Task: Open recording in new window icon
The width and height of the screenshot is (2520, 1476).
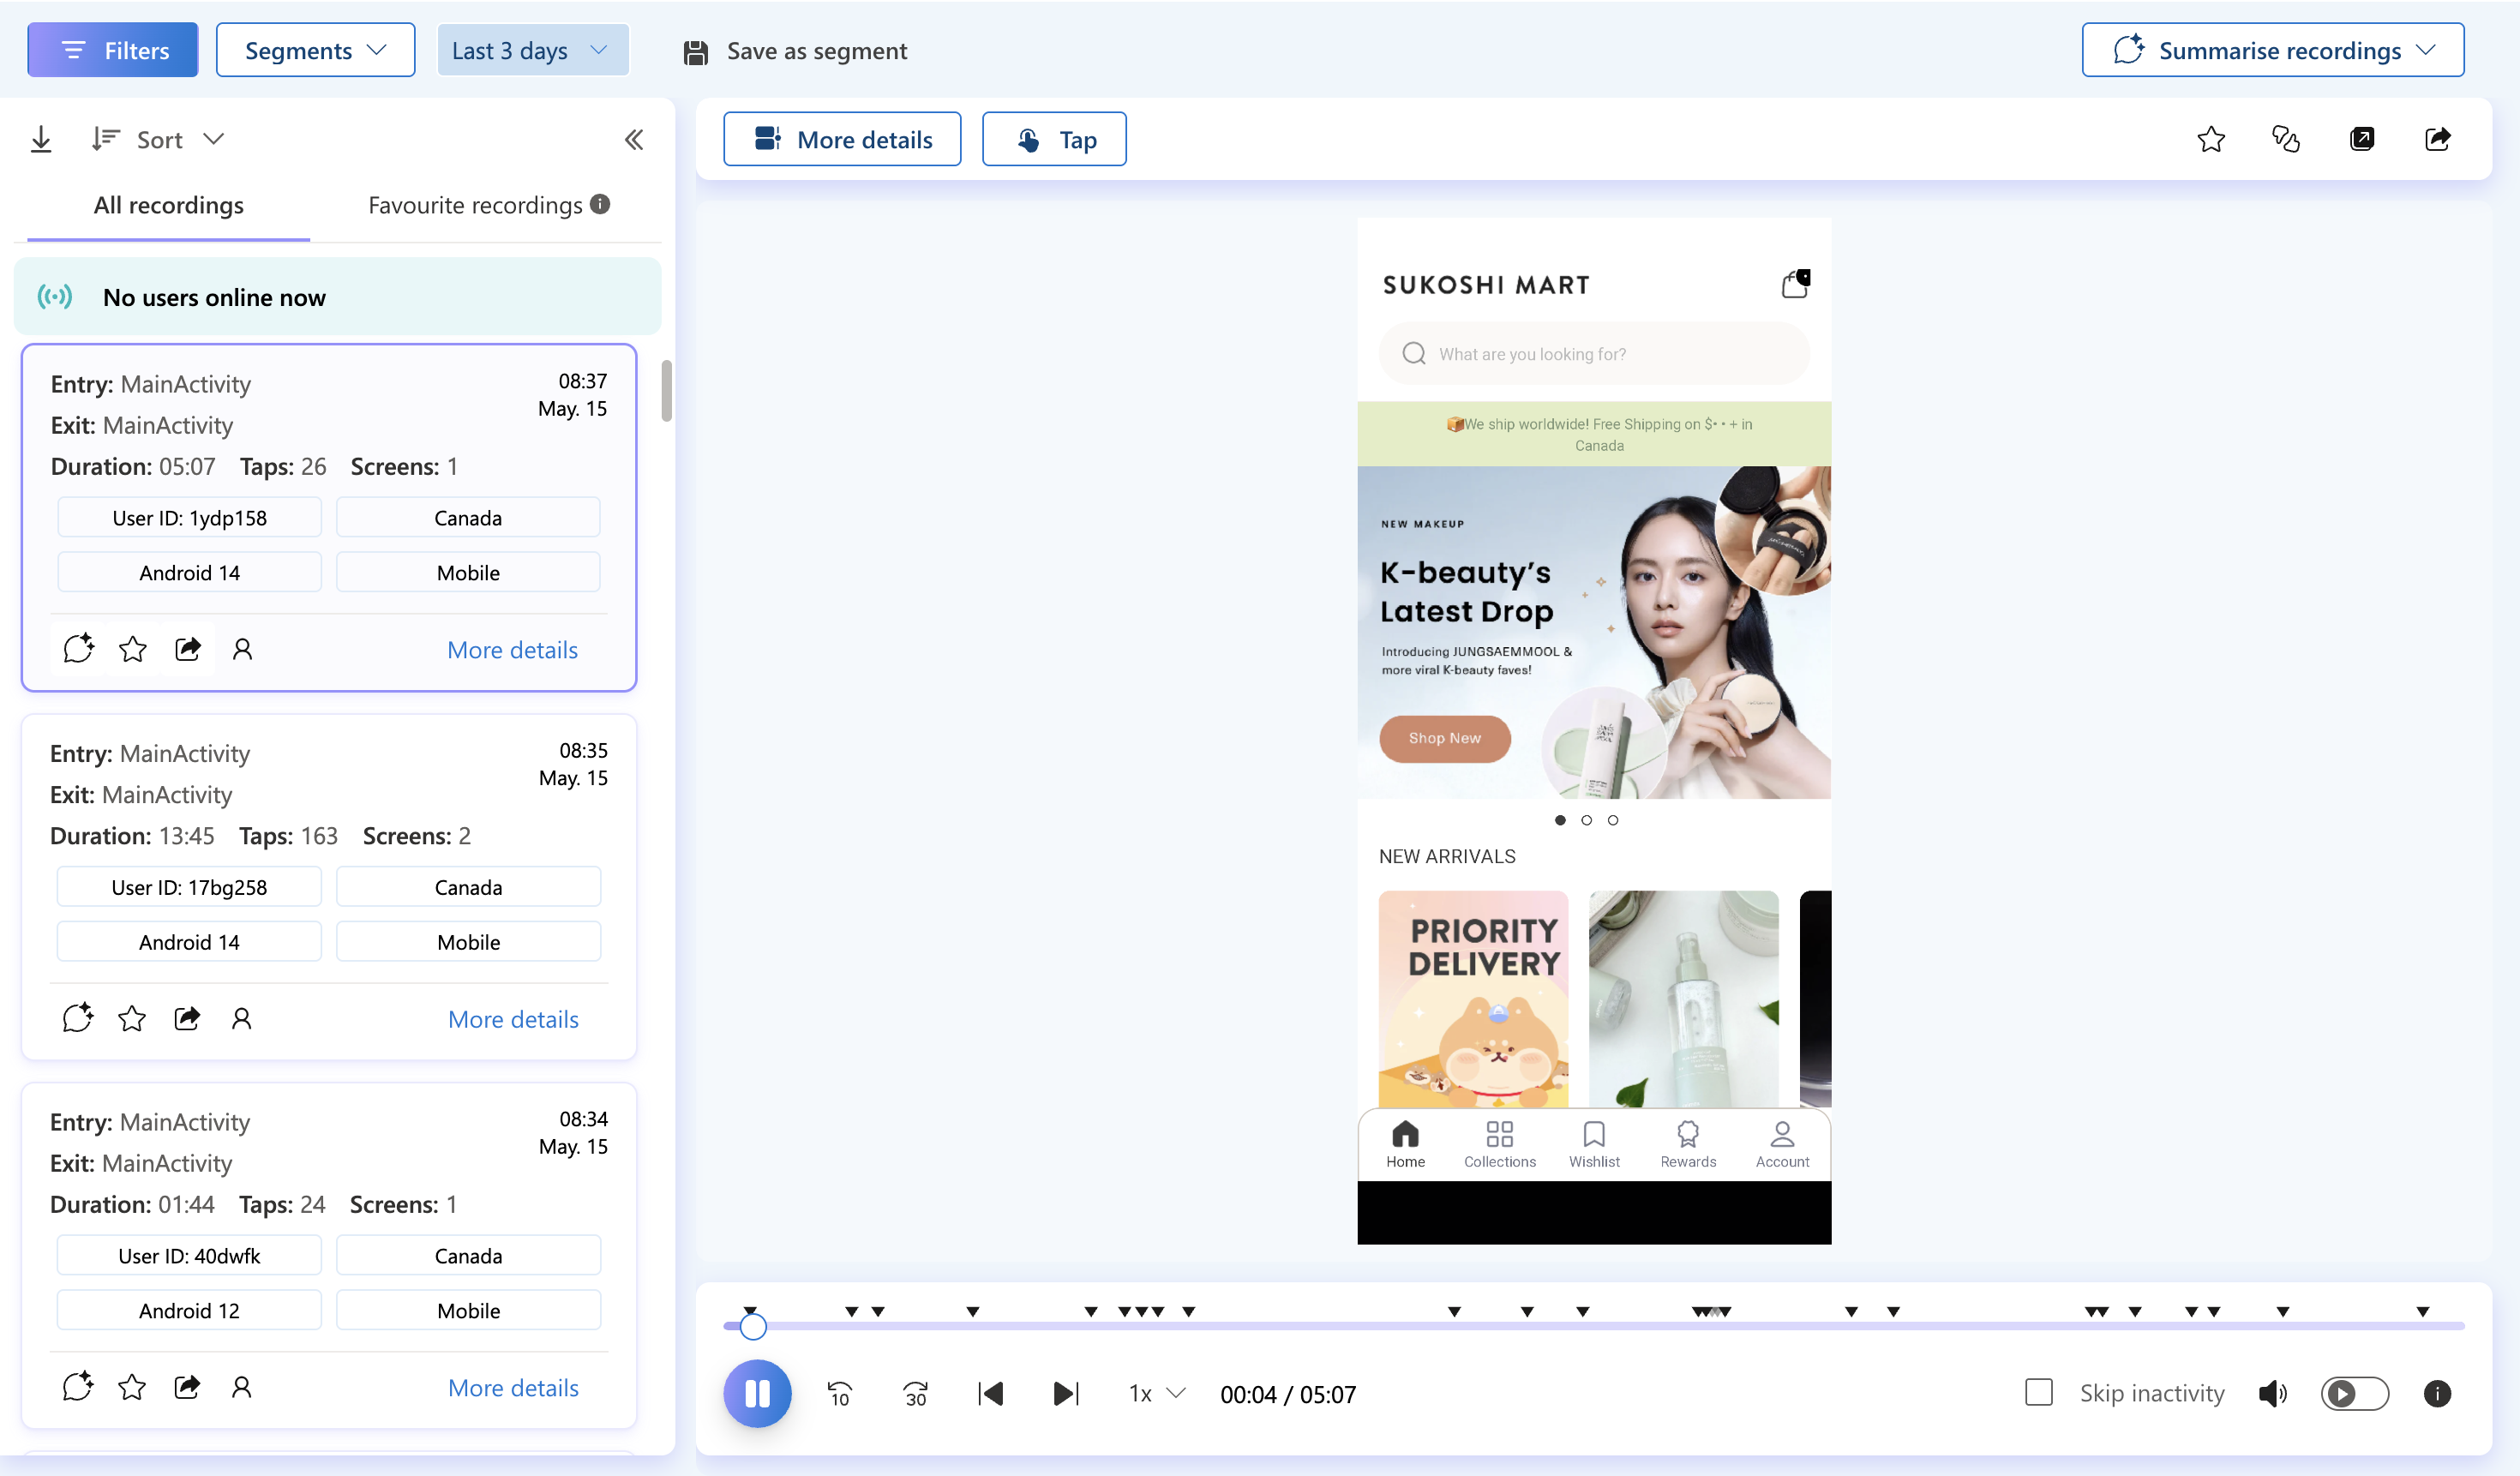Action: point(2361,139)
